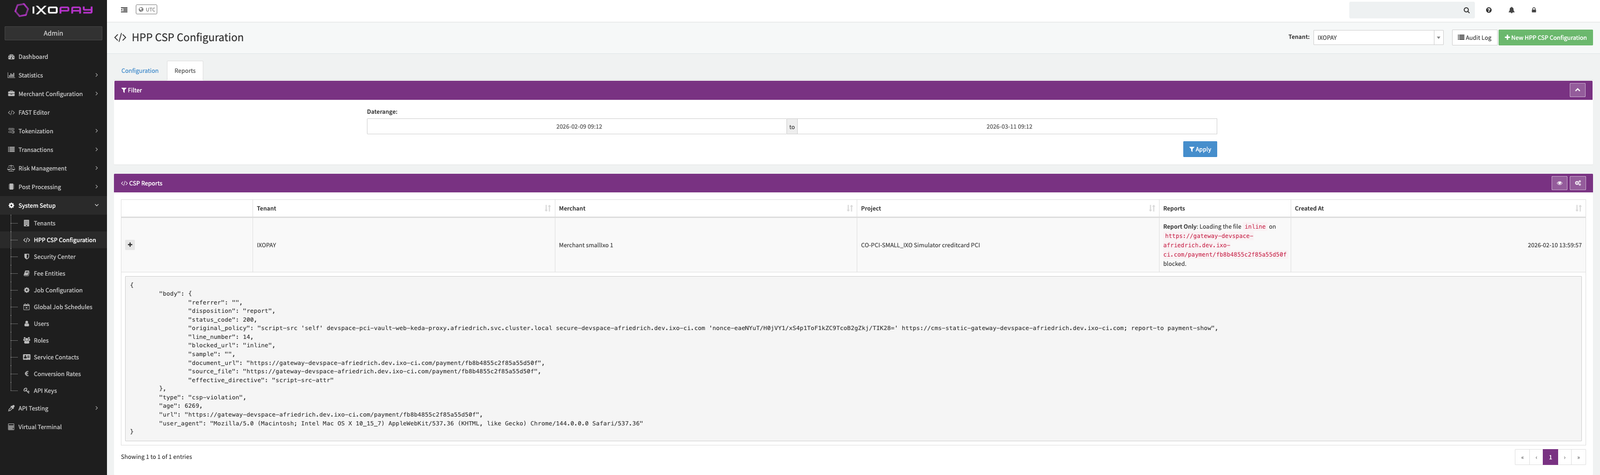This screenshot has width=1600, height=475.
Task: Expand the Statistics menu chevron
Action: [97, 75]
